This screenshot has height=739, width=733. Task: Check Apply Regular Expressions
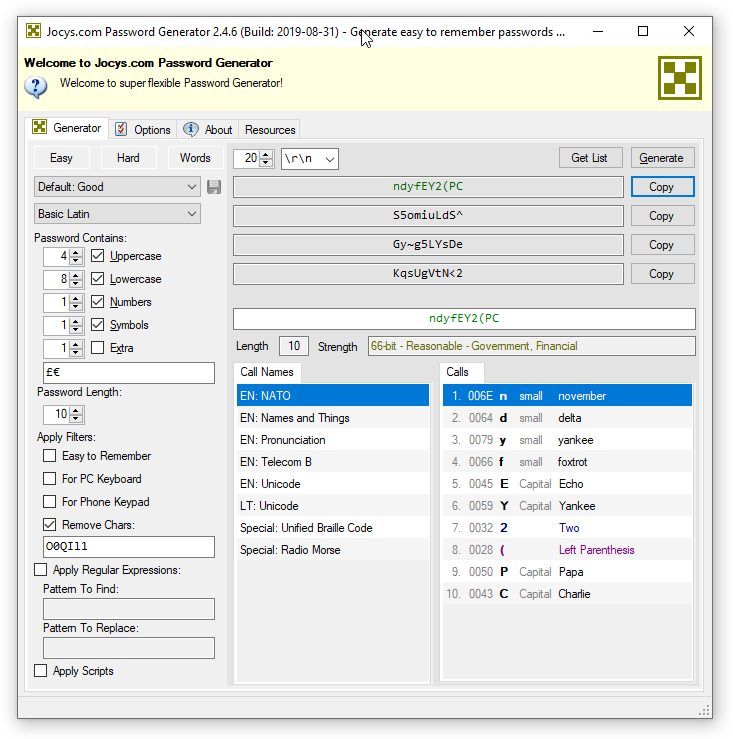coord(41,570)
